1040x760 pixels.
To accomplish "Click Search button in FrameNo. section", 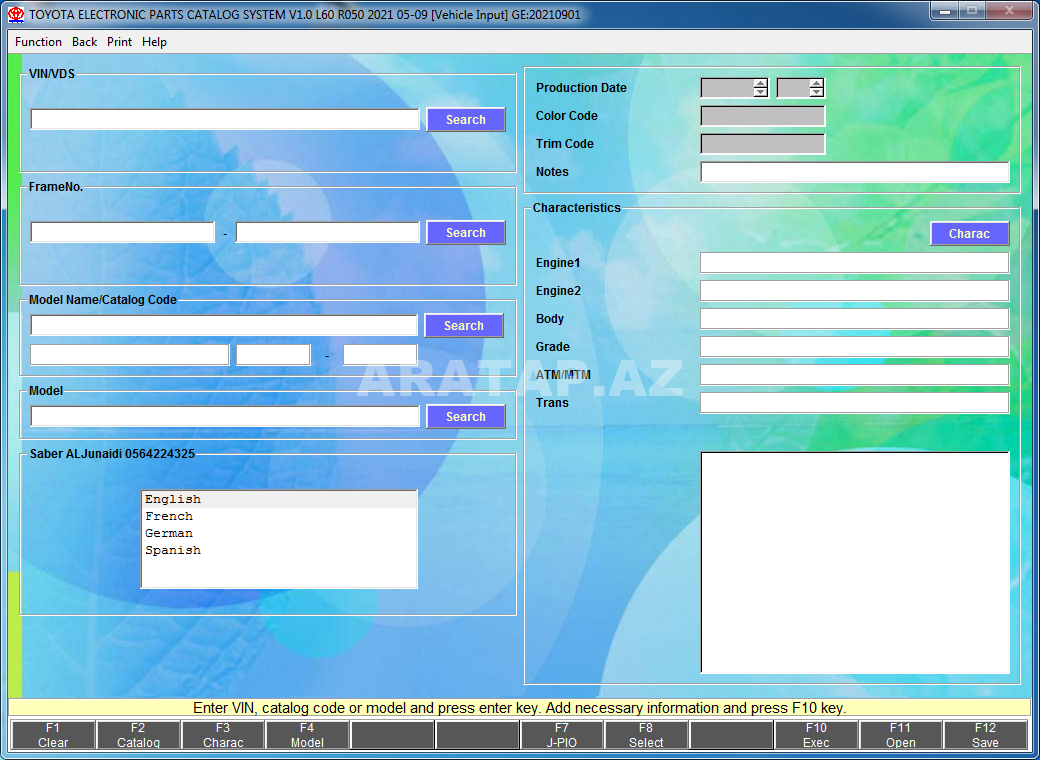I will (466, 233).
